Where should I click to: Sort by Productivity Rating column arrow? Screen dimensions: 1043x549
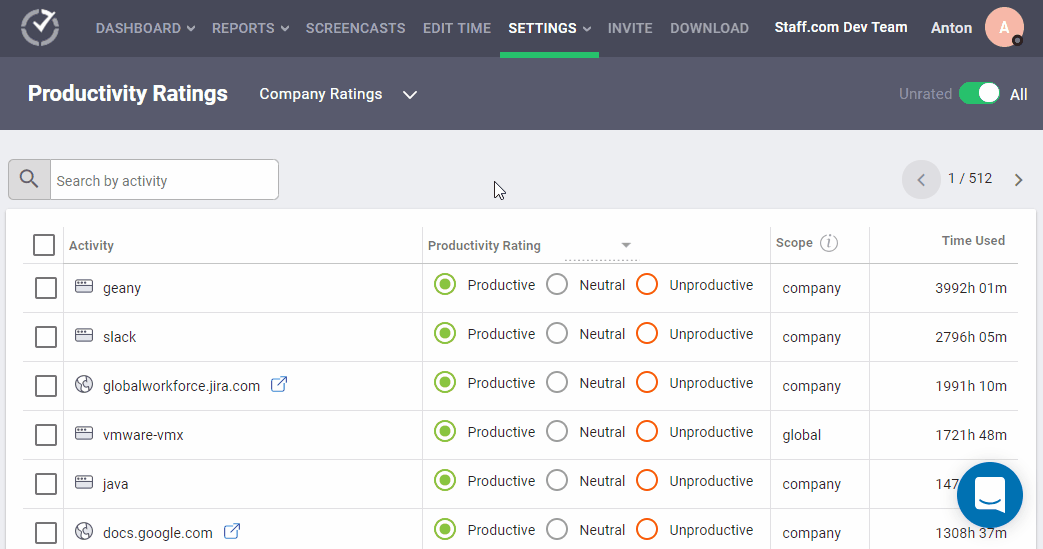click(x=626, y=245)
